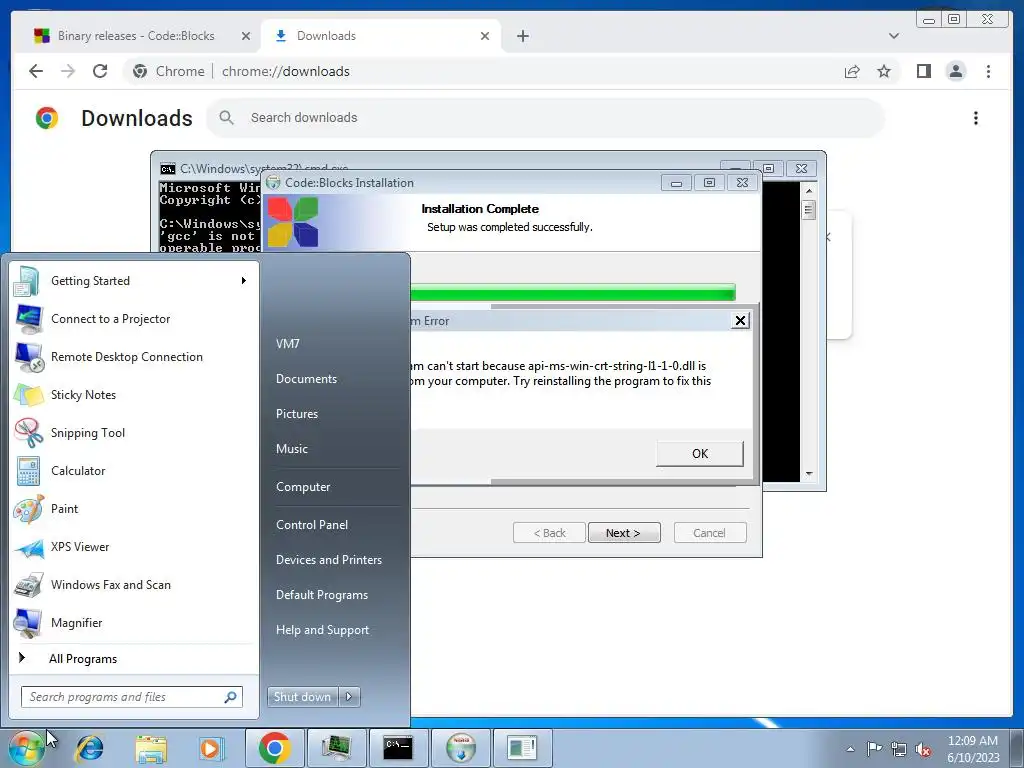The width and height of the screenshot is (1024, 768).
Task: Launch Magnifier
Action: [133, 623]
